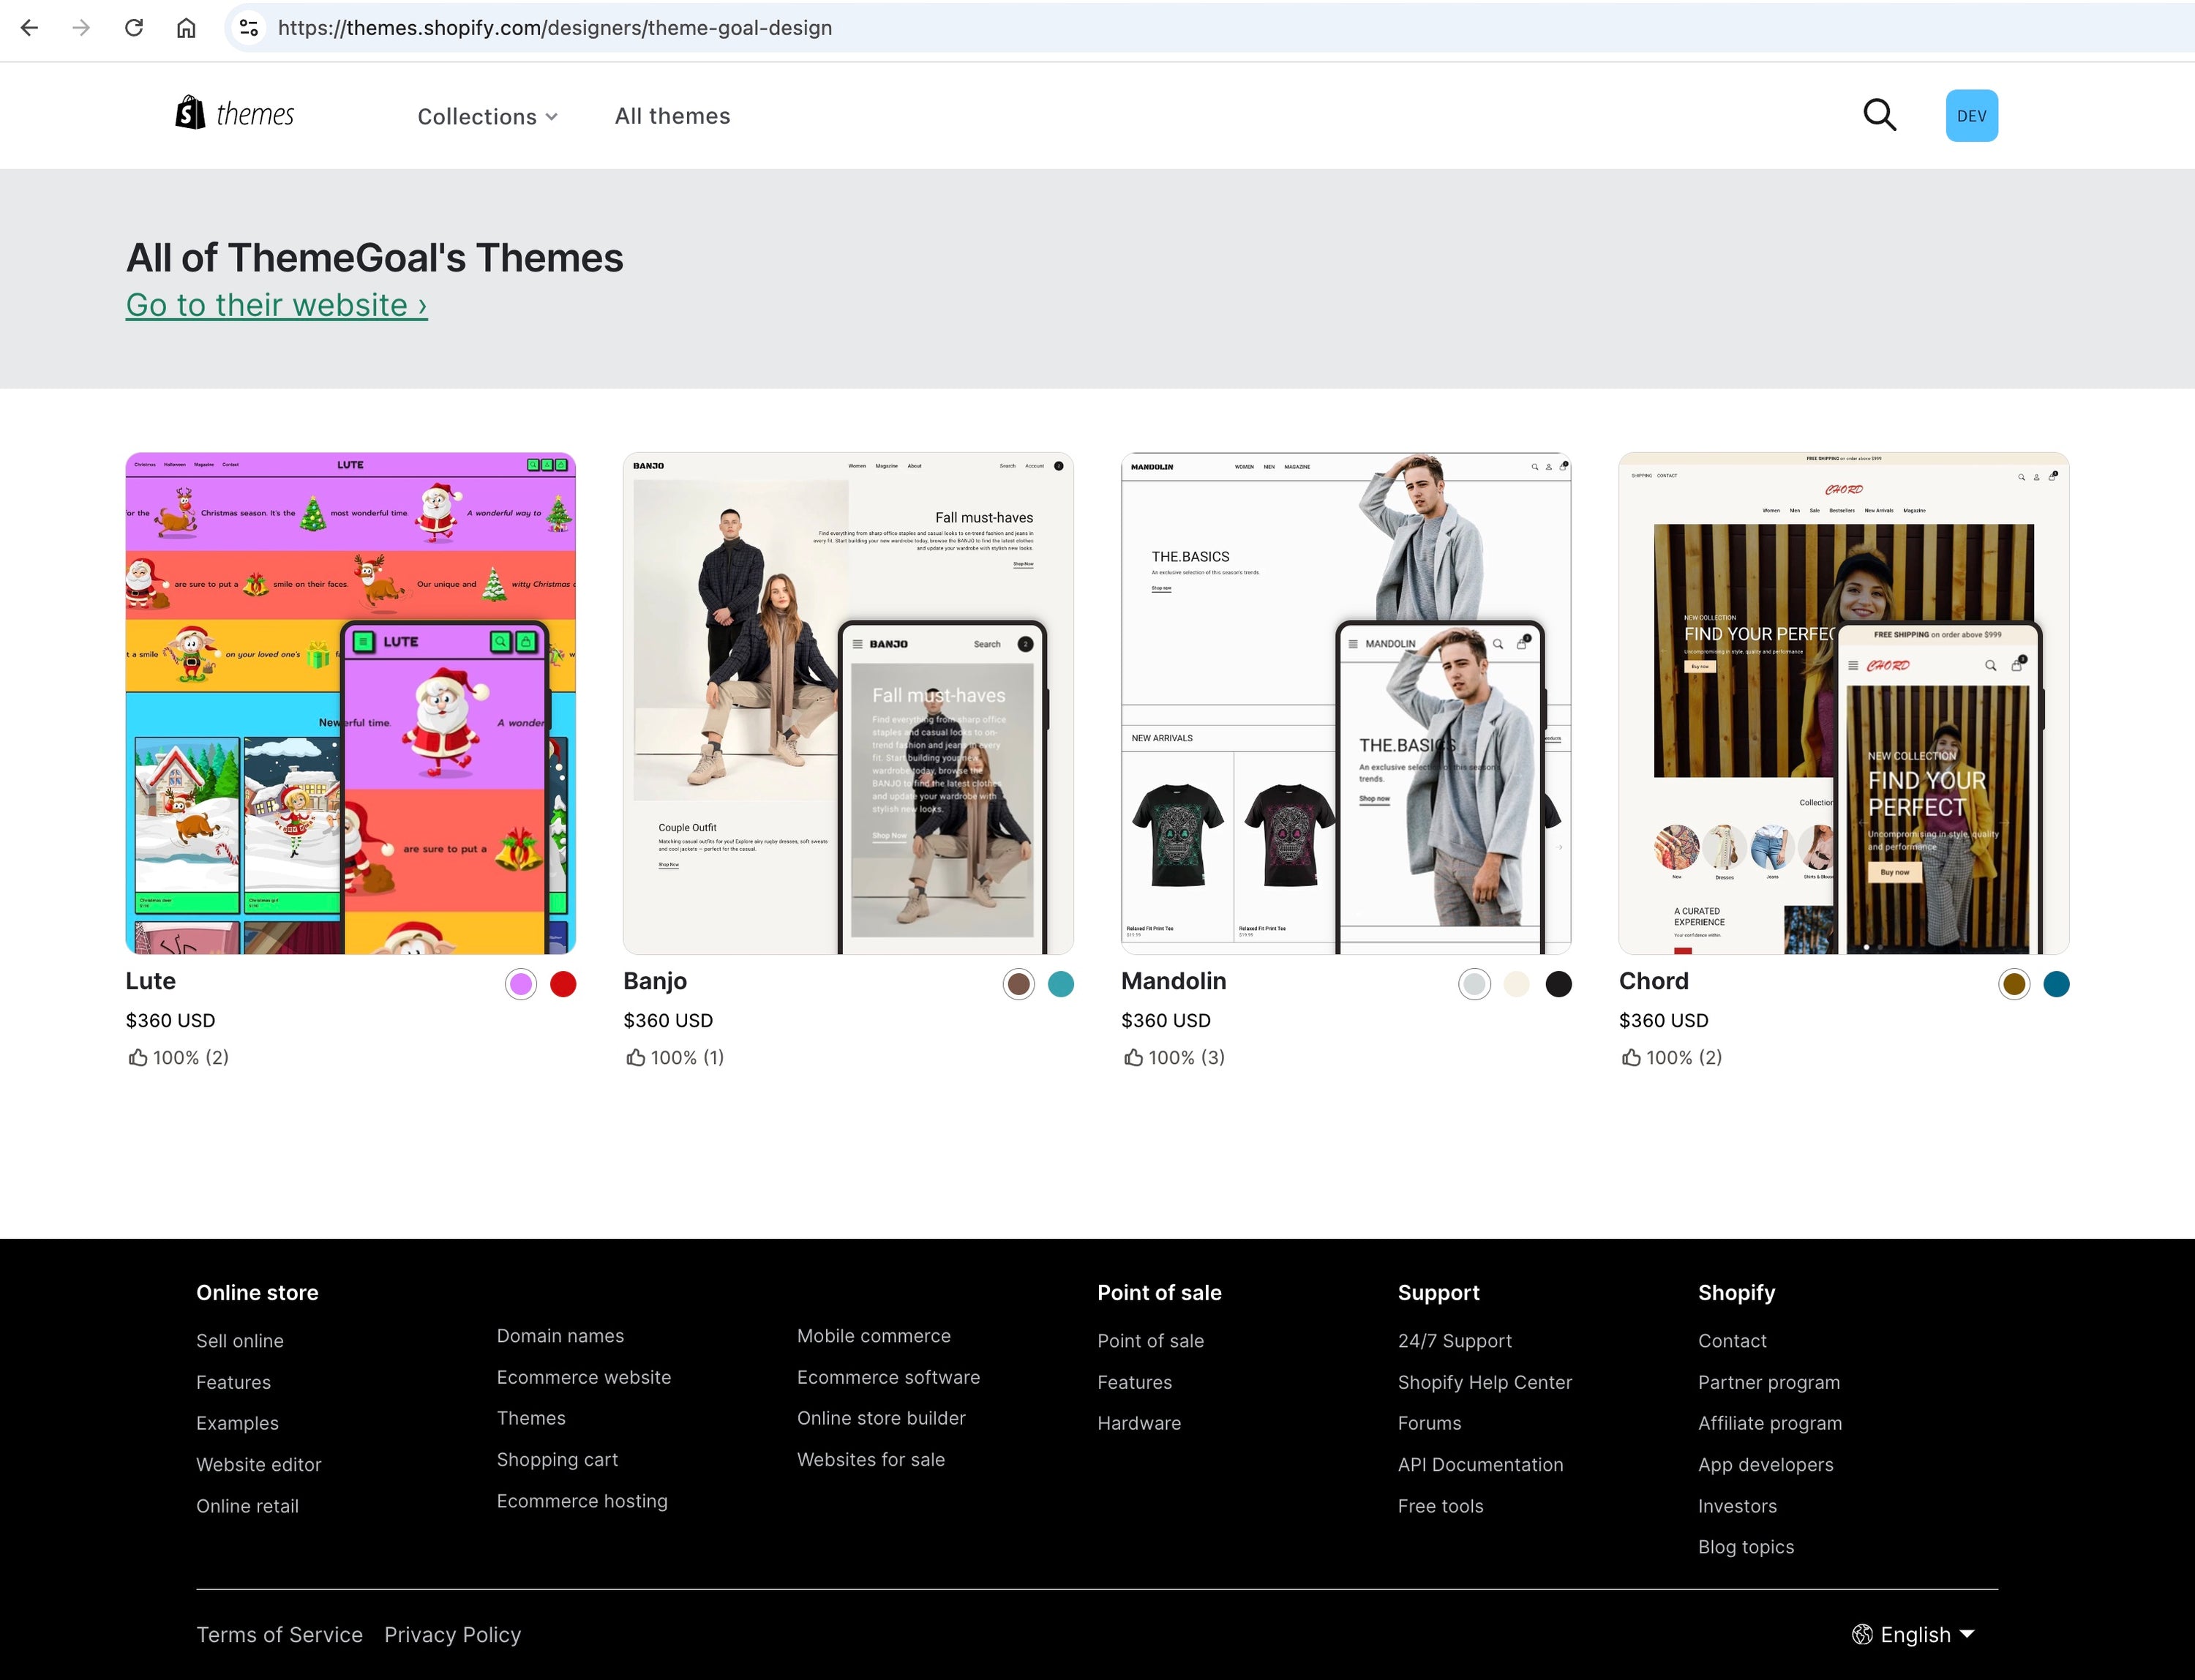Choose Themes from the Online store footer menu
The height and width of the screenshot is (1680, 2195).
click(x=531, y=1417)
